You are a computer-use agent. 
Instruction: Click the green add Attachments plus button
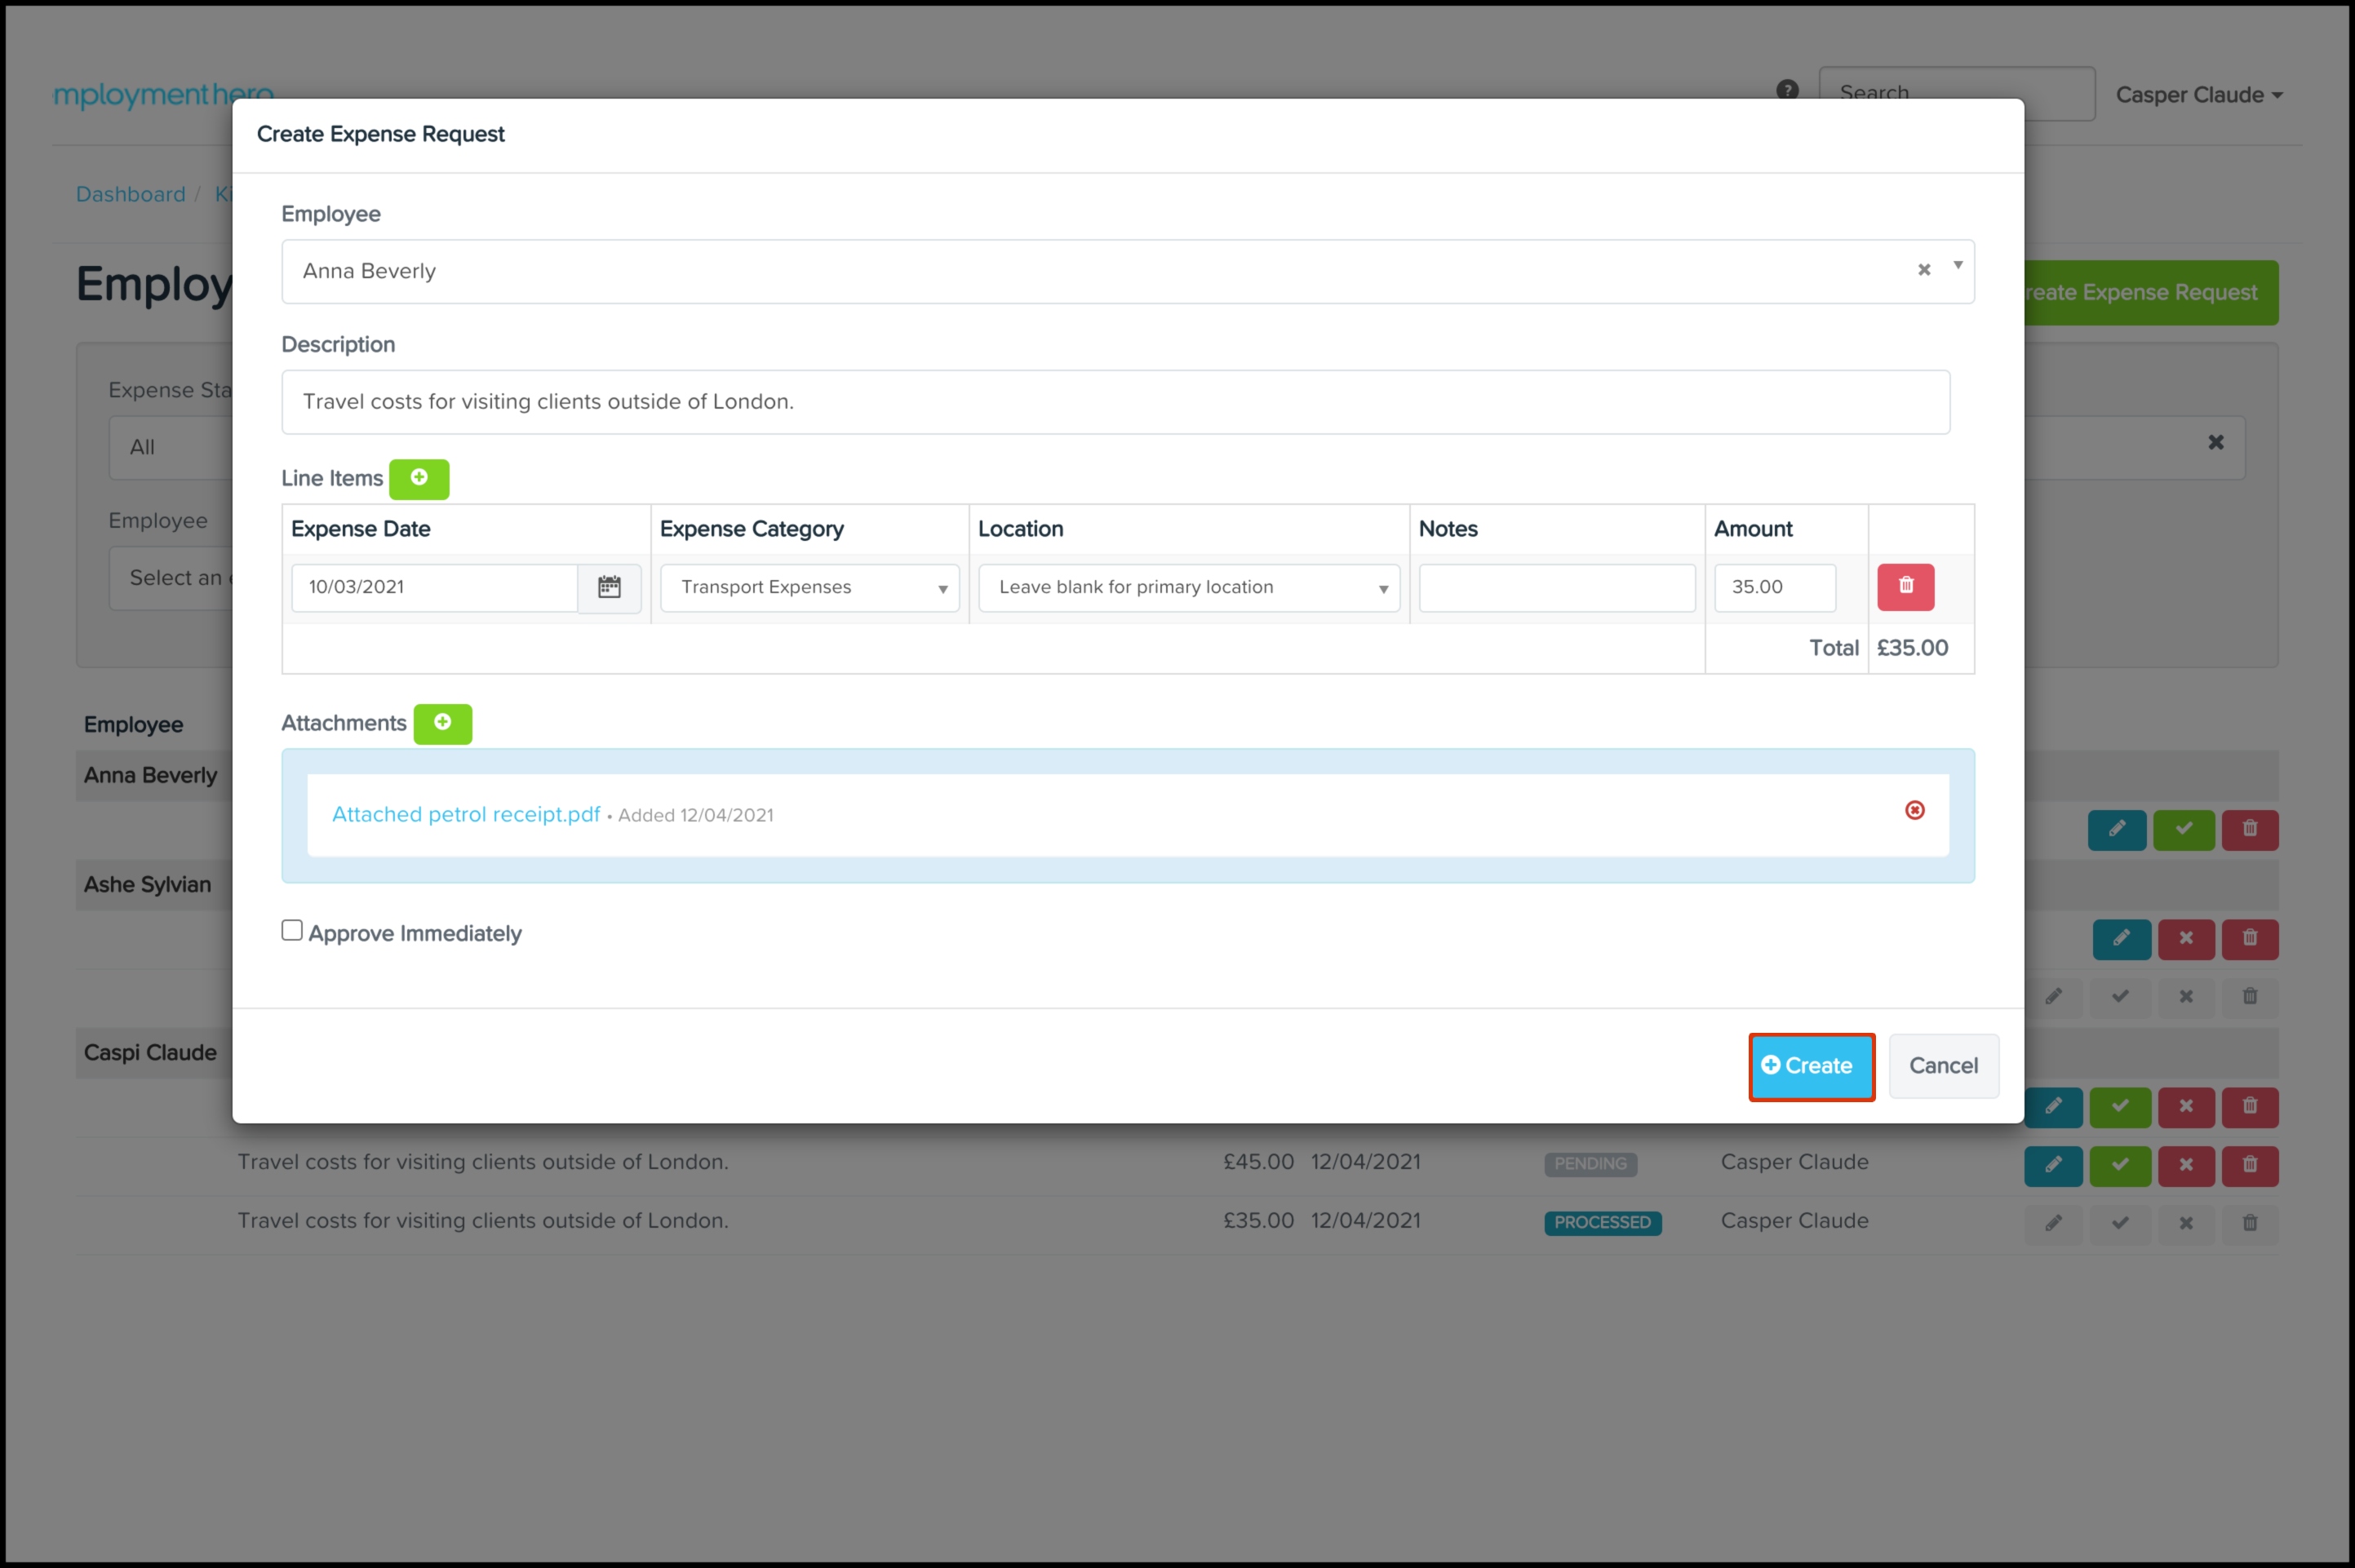pyautogui.click(x=442, y=723)
